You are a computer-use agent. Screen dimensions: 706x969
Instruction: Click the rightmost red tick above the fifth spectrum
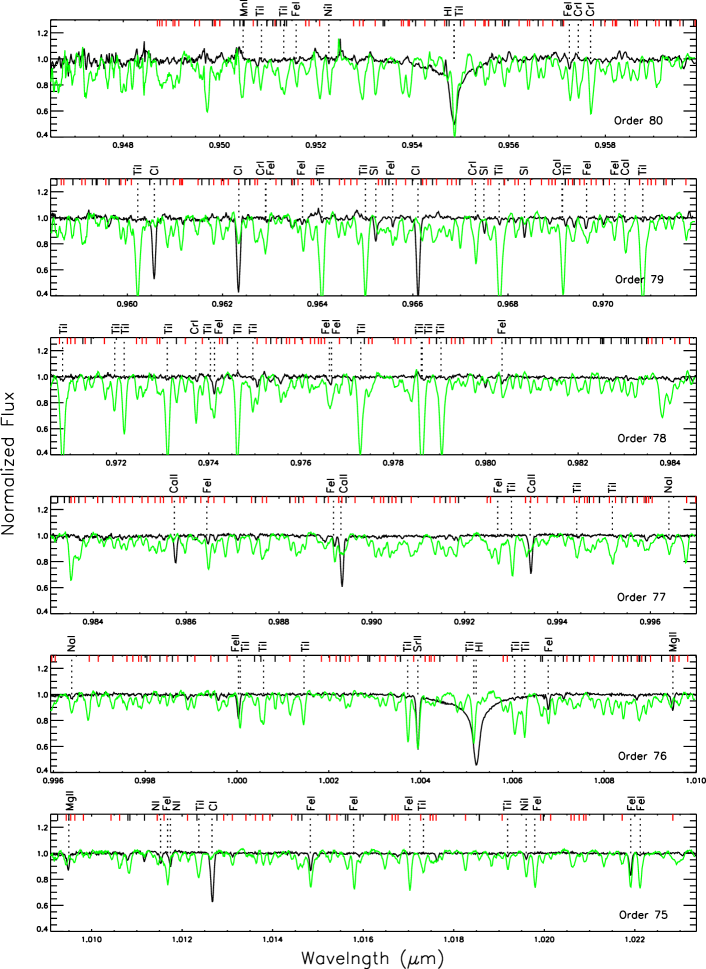(687, 658)
